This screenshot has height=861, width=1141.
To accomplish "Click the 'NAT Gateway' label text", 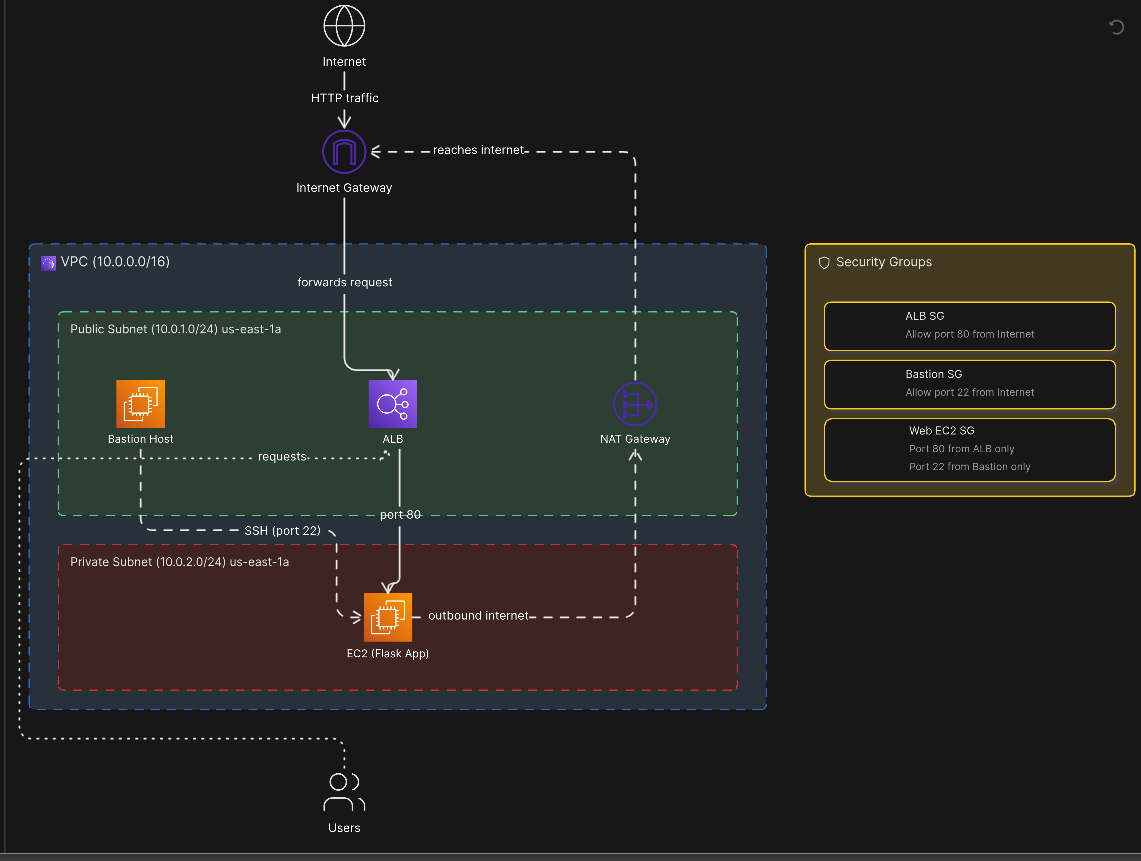I will 635,439.
